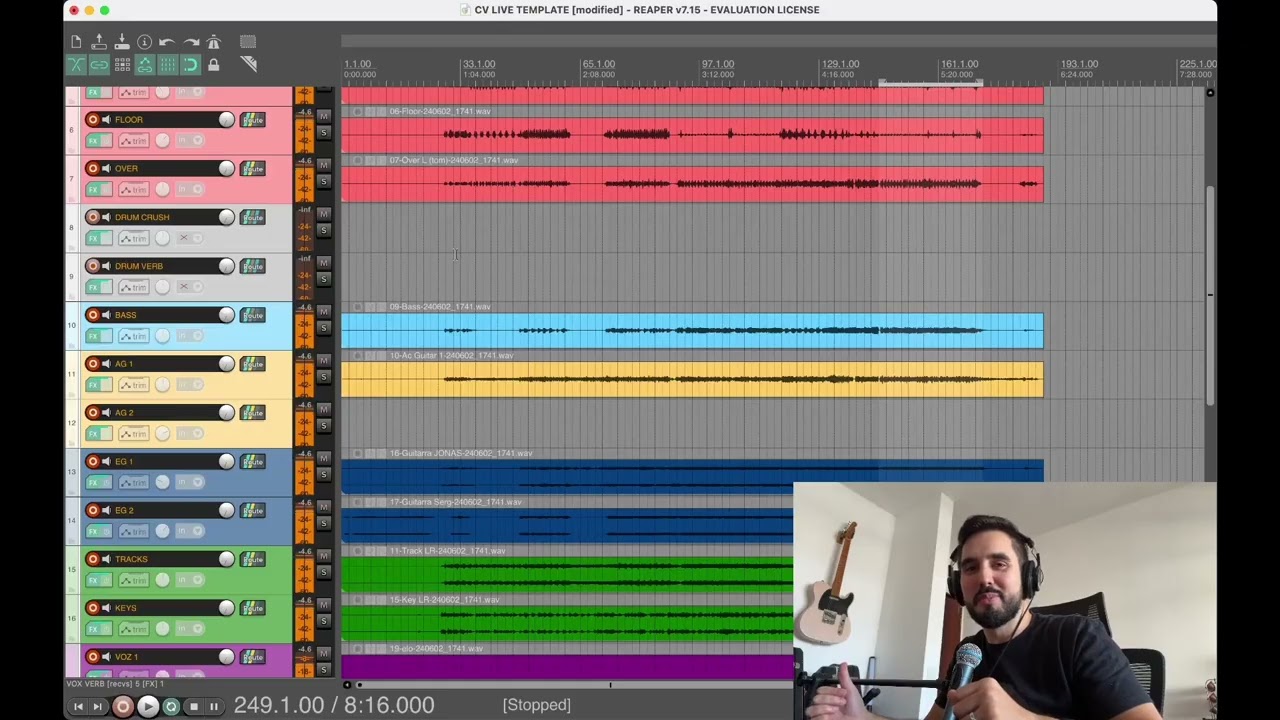Open Project Settings info icon
1280x720 pixels.
pos(145,42)
